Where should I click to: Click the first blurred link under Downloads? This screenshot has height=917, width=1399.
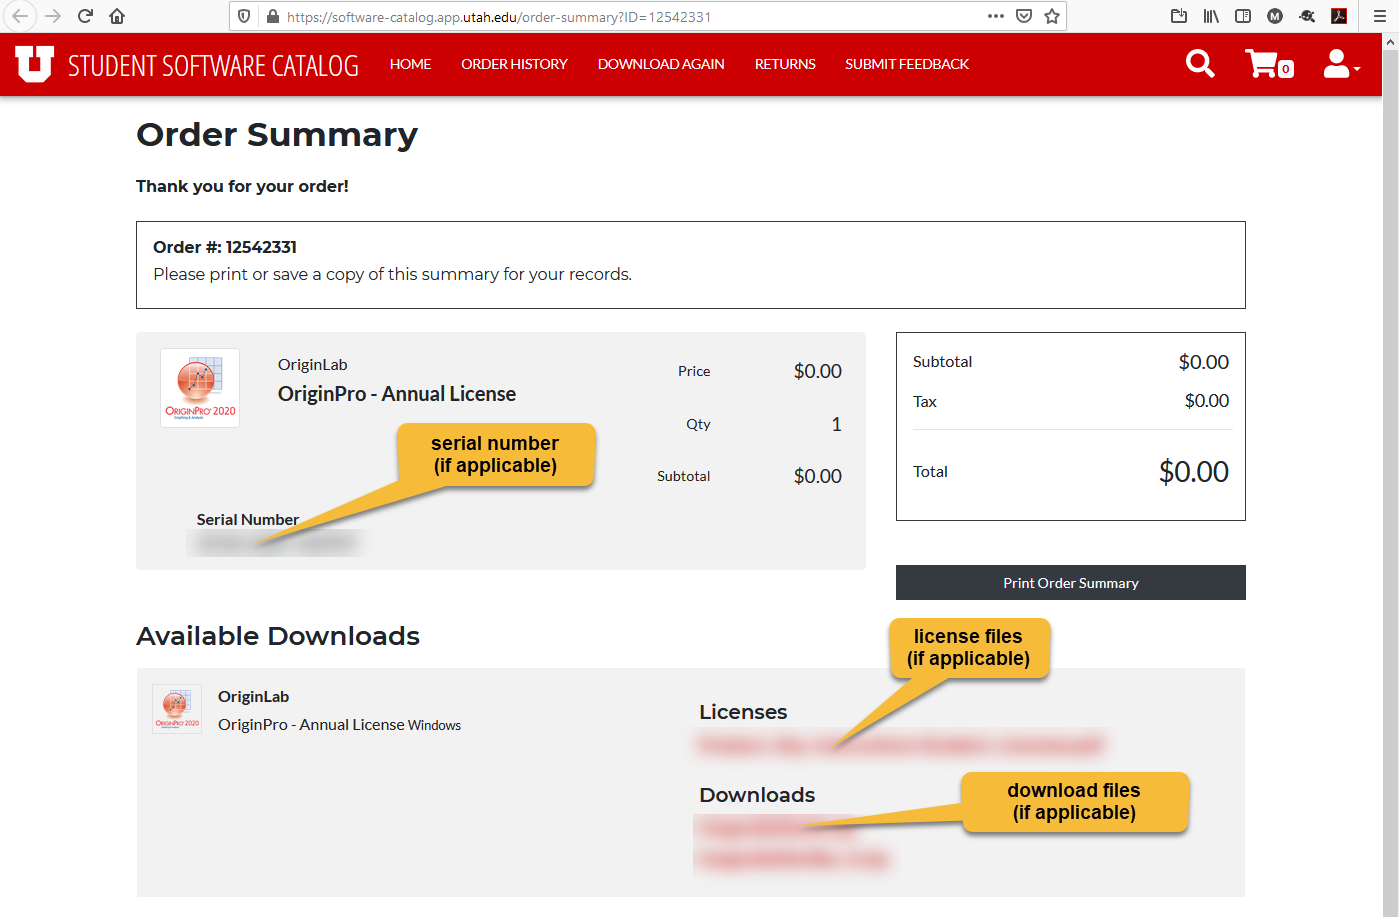click(x=778, y=829)
